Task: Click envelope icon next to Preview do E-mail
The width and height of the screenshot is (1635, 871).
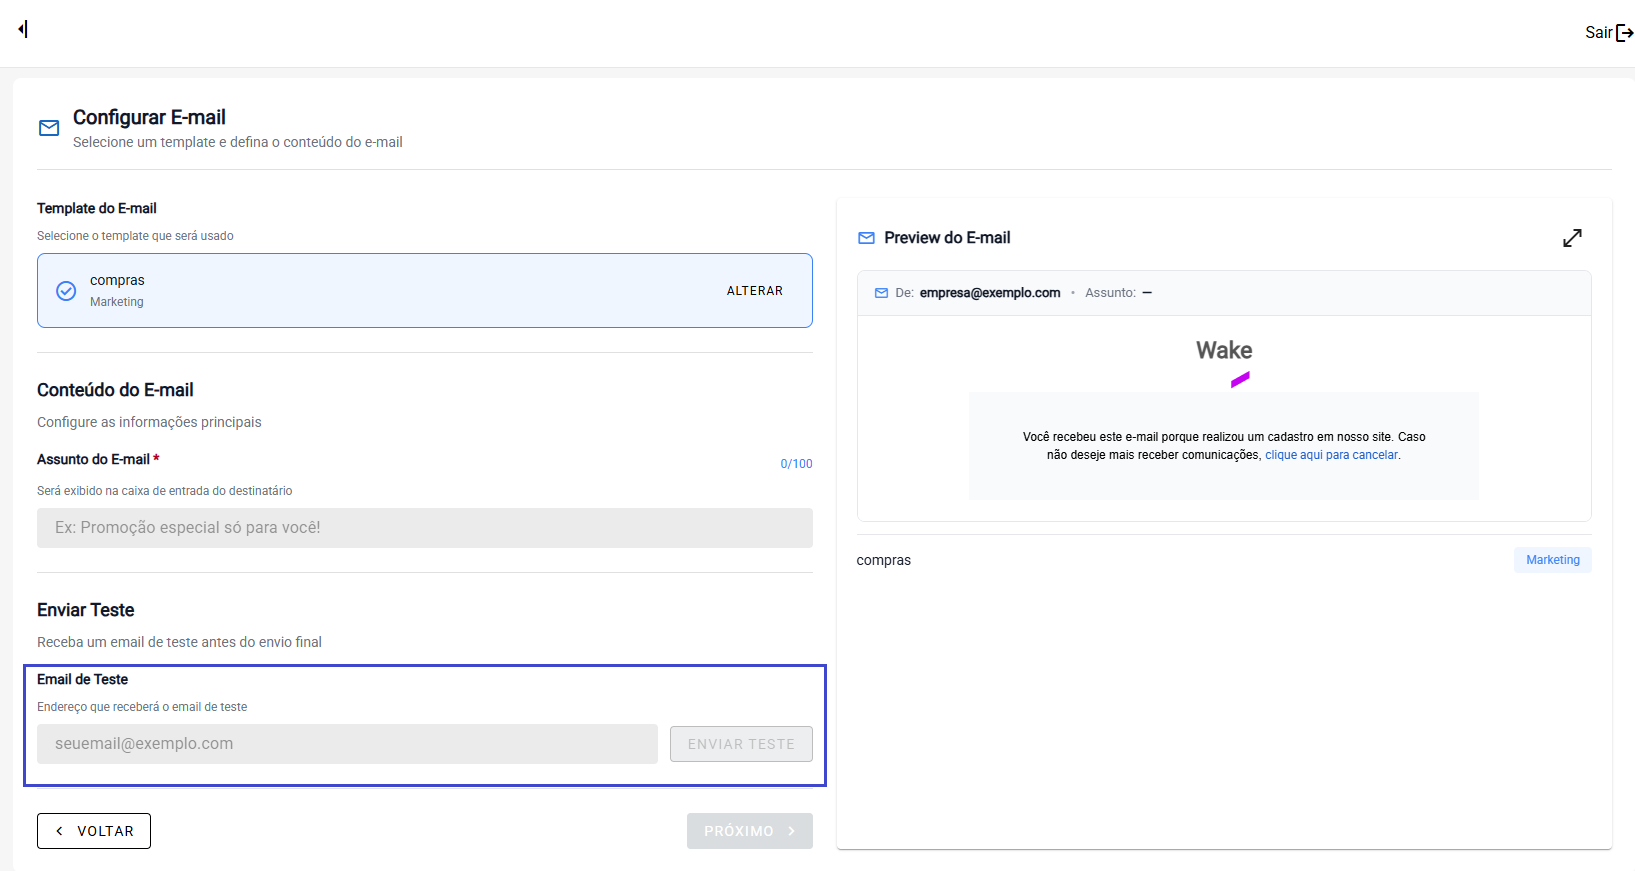Action: 866,238
